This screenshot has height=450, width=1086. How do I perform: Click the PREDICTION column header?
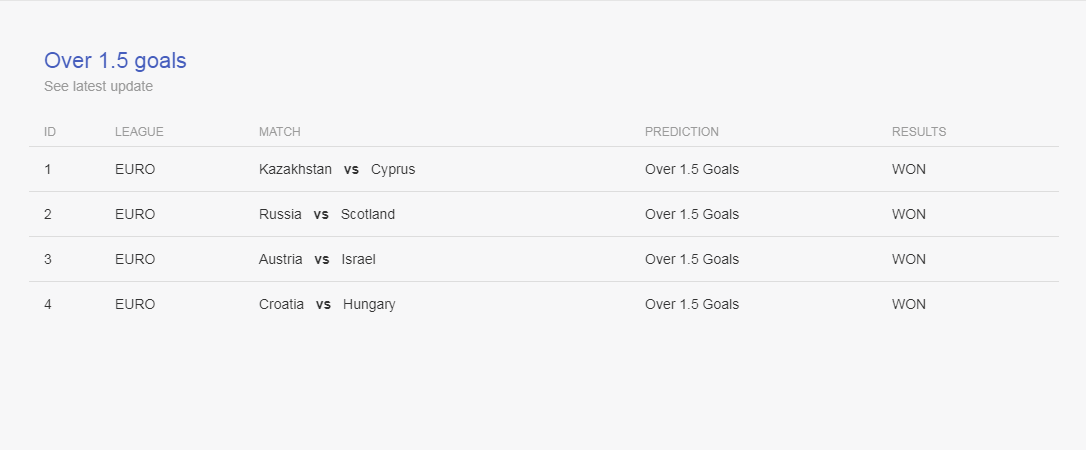pos(682,132)
